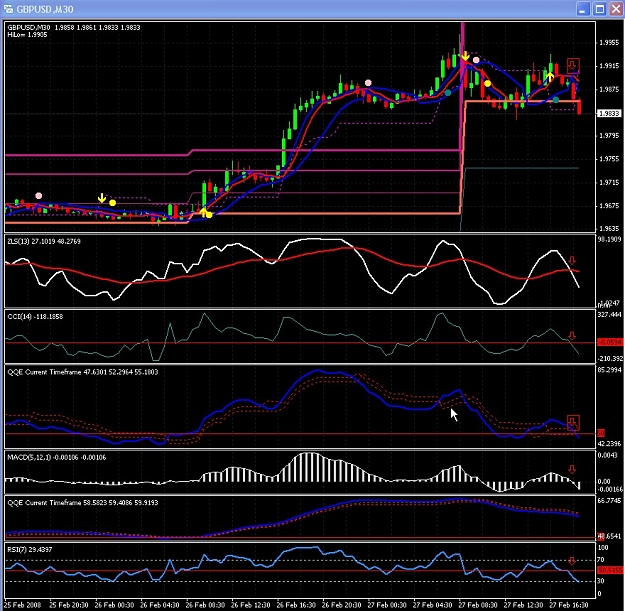Click the 1.9675 price axis label
The height and width of the screenshot is (611, 625).
pyautogui.click(x=609, y=206)
